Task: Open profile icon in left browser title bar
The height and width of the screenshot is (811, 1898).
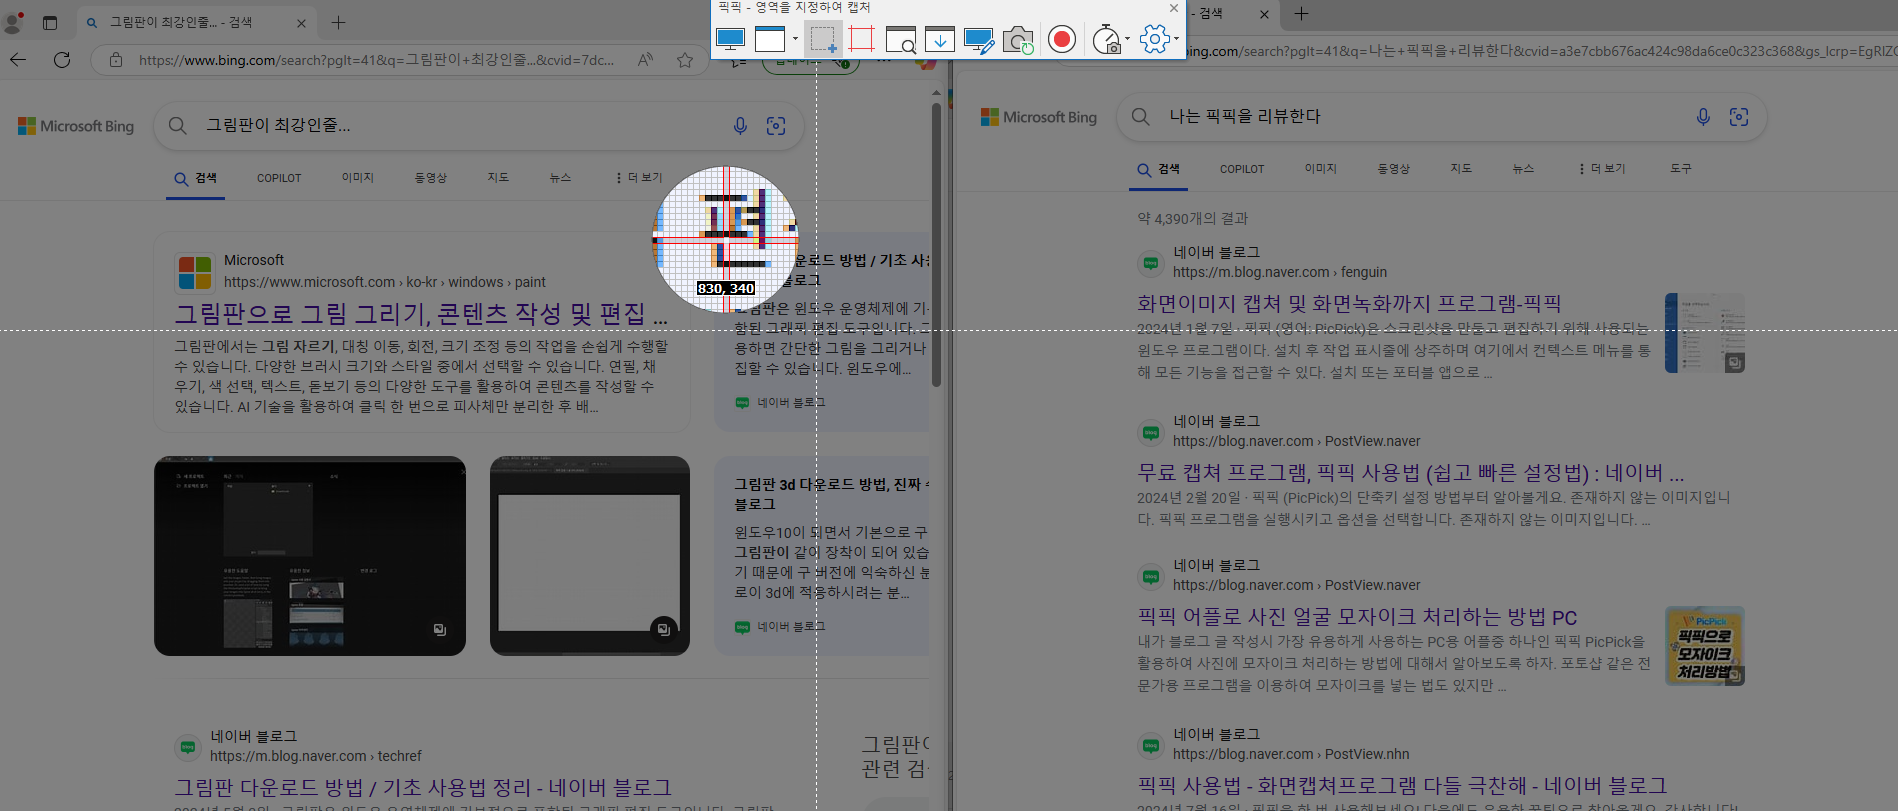Action: (x=13, y=22)
